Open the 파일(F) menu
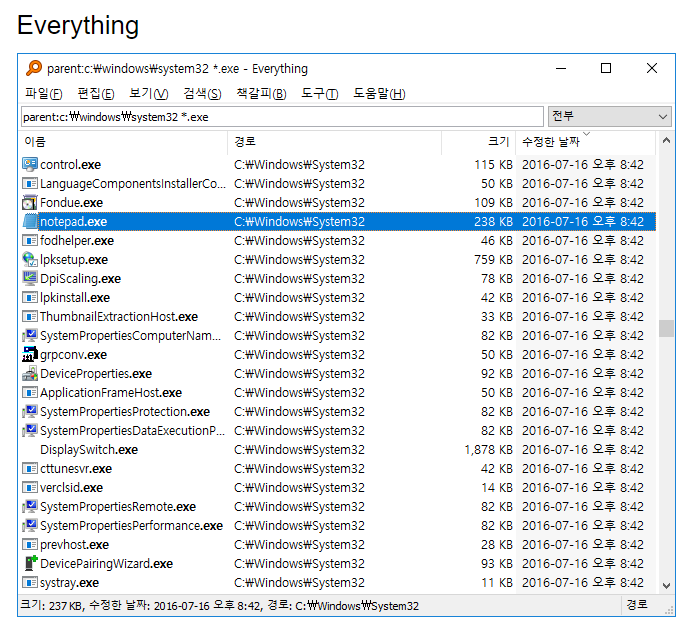The height and width of the screenshot is (634, 680). 43,94
